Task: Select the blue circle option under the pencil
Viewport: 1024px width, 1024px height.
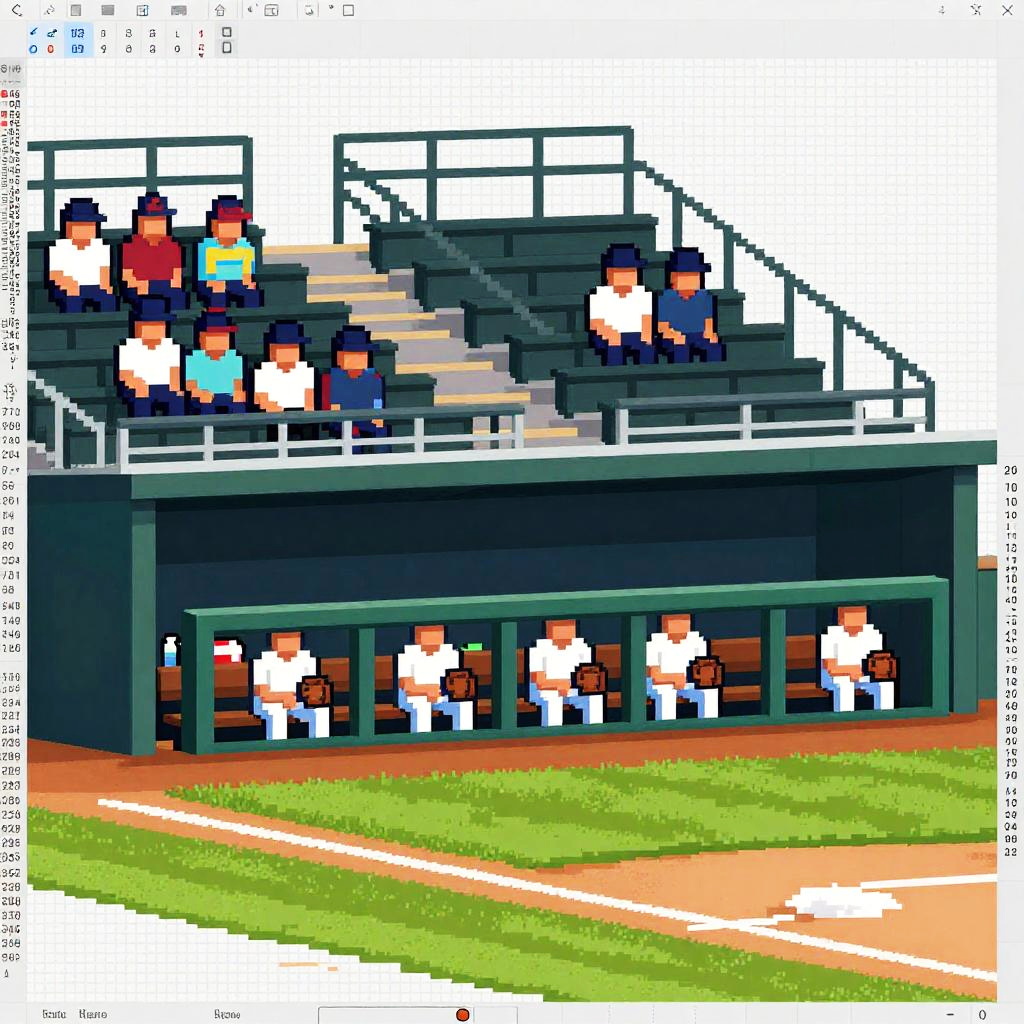Action: coord(33,48)
